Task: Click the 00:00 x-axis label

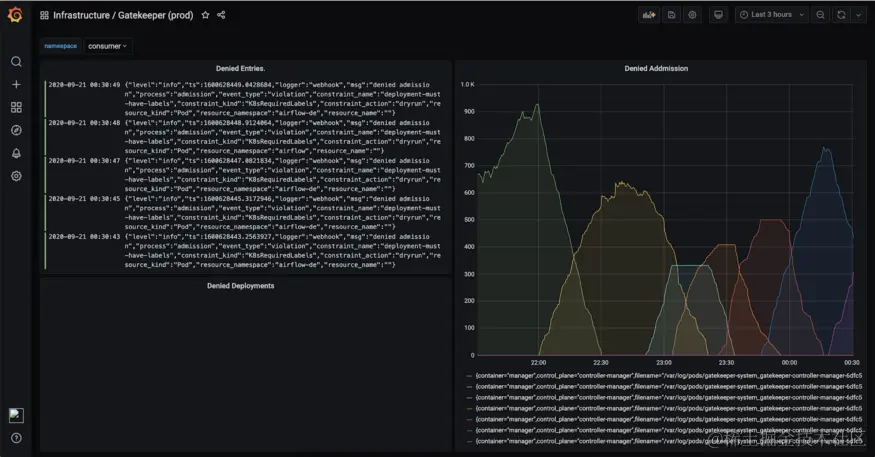Action: click(x=789, y=363)
